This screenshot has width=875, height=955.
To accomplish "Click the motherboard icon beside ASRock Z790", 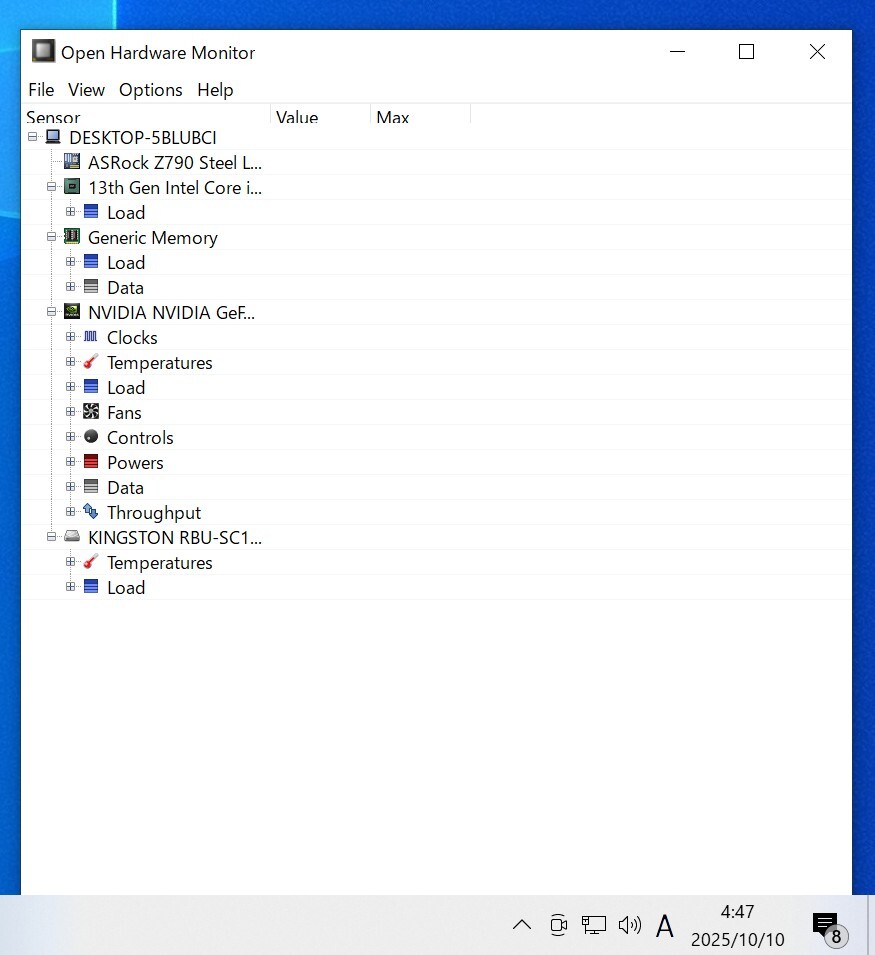I will 72,161.
